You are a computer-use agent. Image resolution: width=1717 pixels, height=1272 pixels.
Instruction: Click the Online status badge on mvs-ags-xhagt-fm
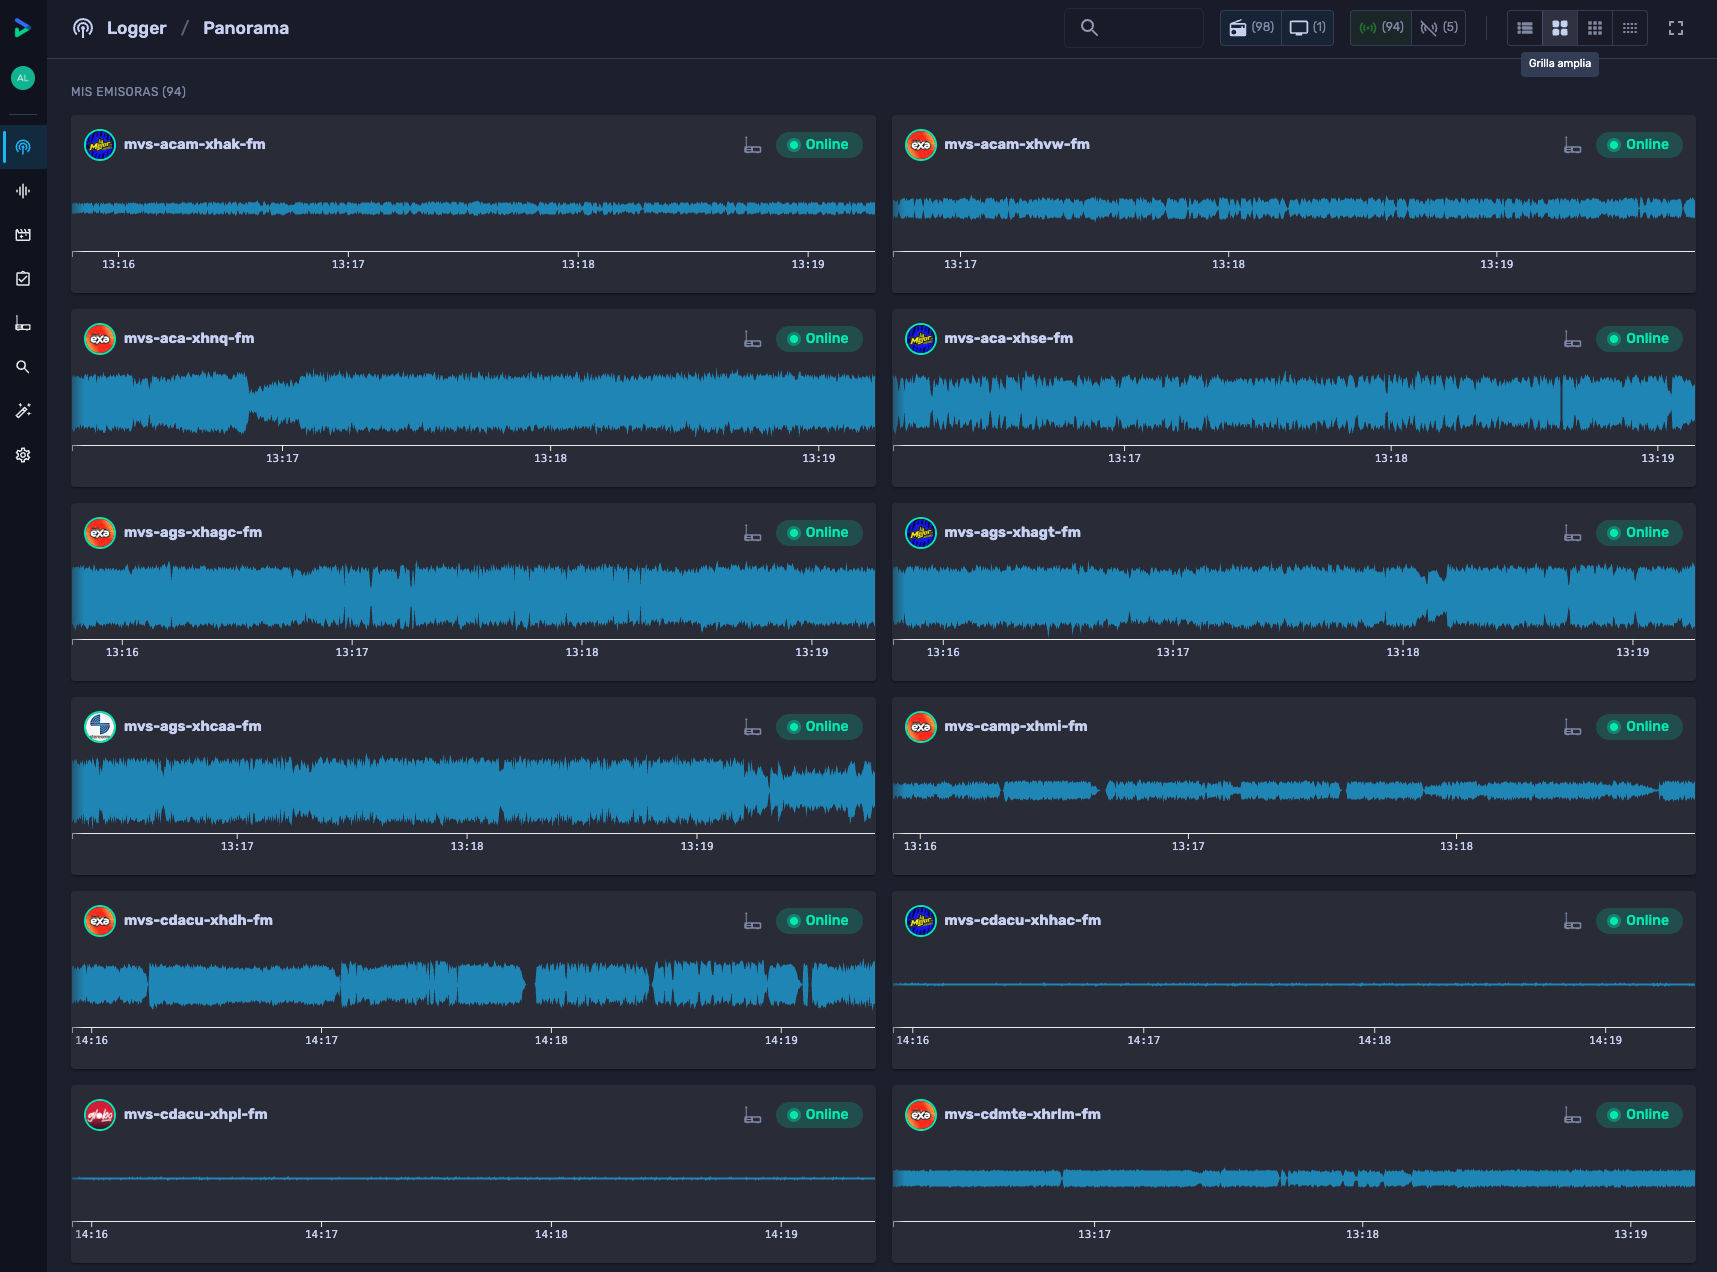pyautogui.click(x=1639, y=533)
